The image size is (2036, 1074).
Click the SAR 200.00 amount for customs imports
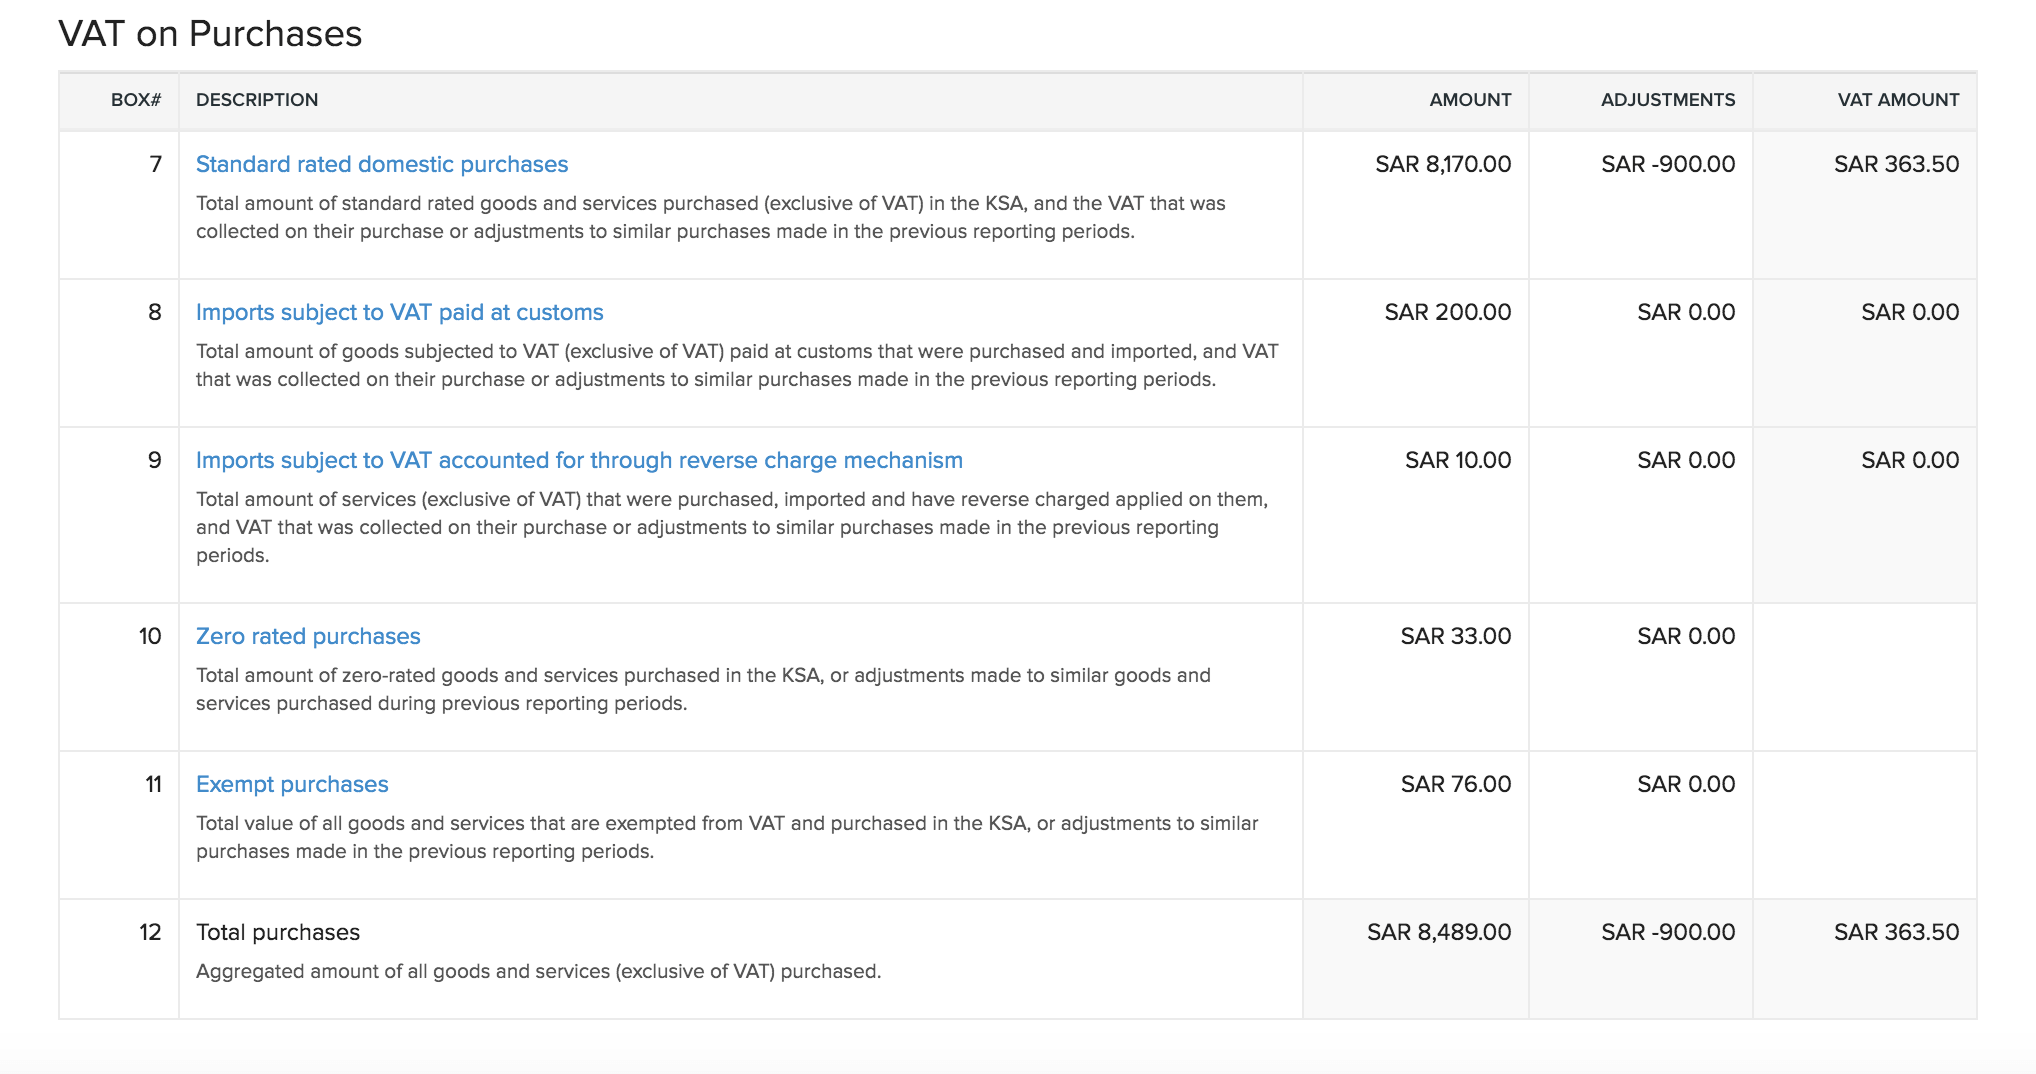click(1447, 312)
